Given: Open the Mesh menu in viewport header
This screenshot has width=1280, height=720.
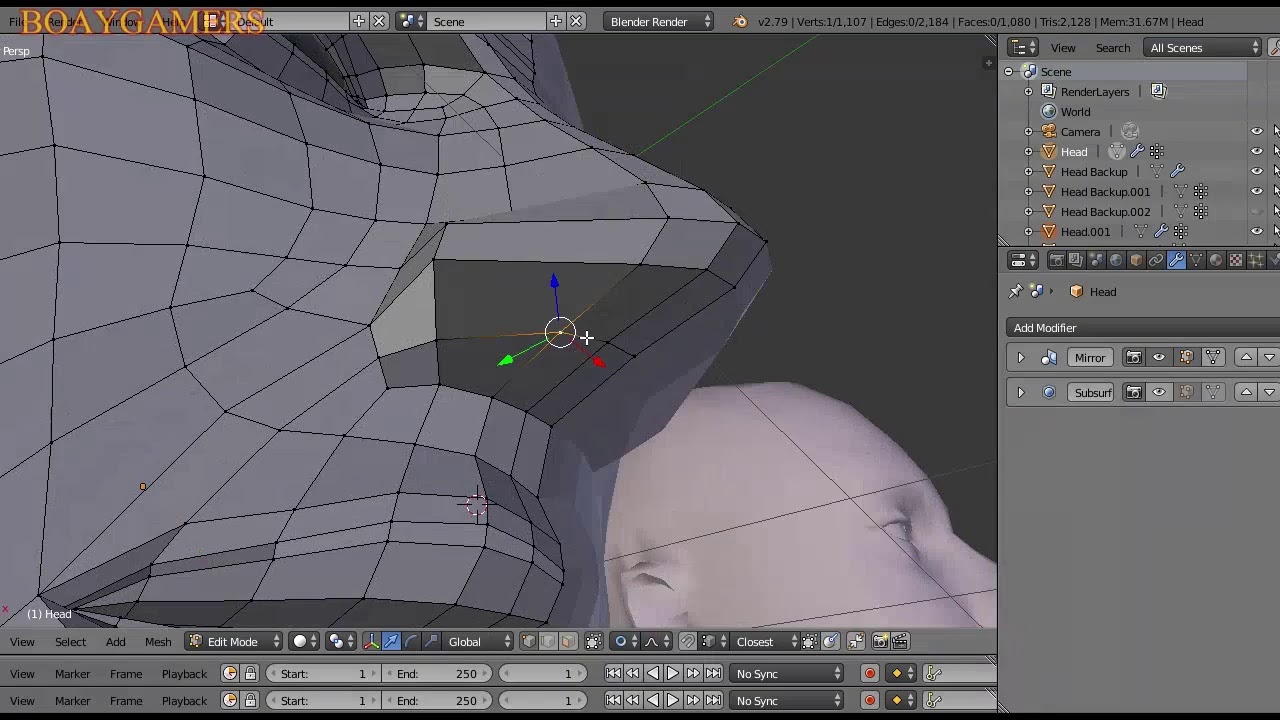Looking at the screenshot, I should [x=158, y=642].
